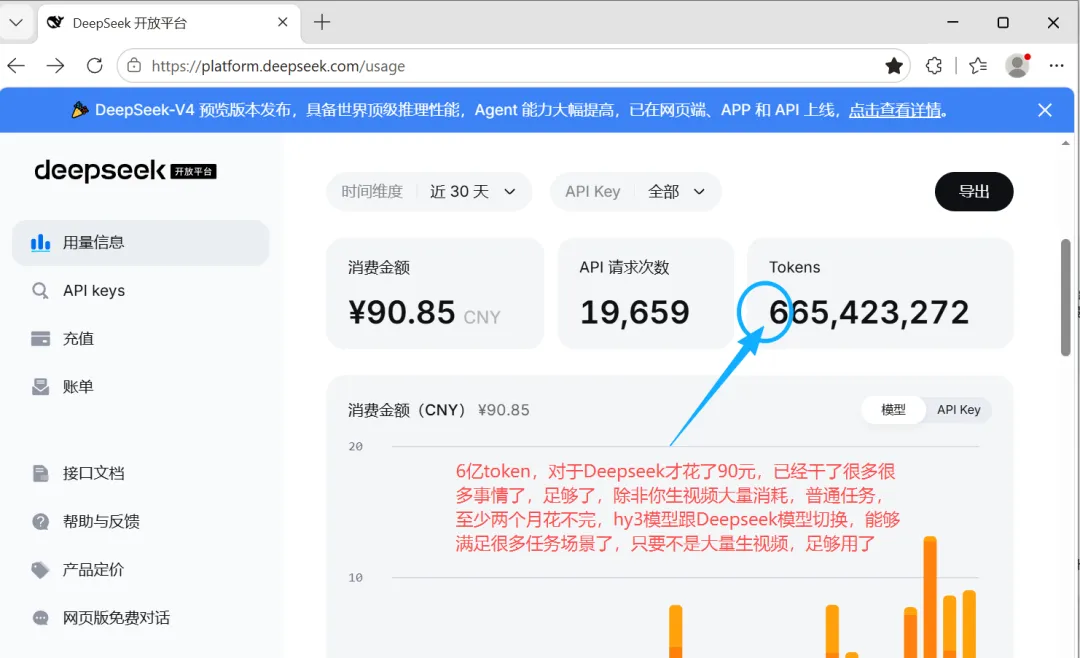Click the deepseek 开放平台 logo
Image resolution: width=1080 pixels, height=658 pixels.
pos(125,170)
